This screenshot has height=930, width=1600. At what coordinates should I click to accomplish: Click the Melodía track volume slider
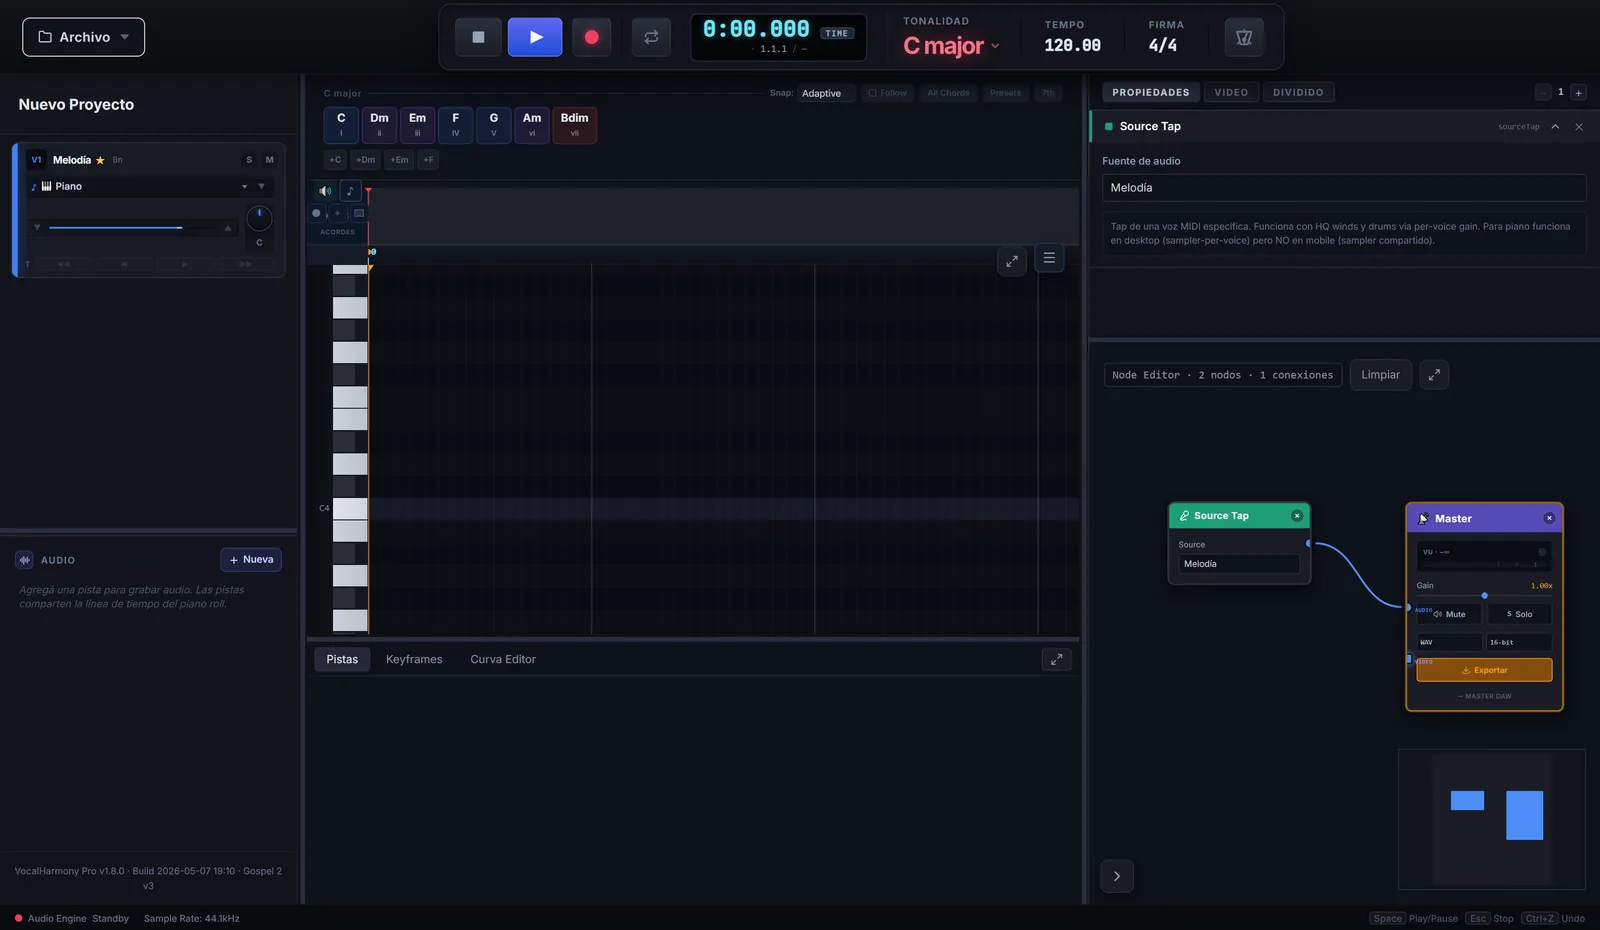[132, 228]
